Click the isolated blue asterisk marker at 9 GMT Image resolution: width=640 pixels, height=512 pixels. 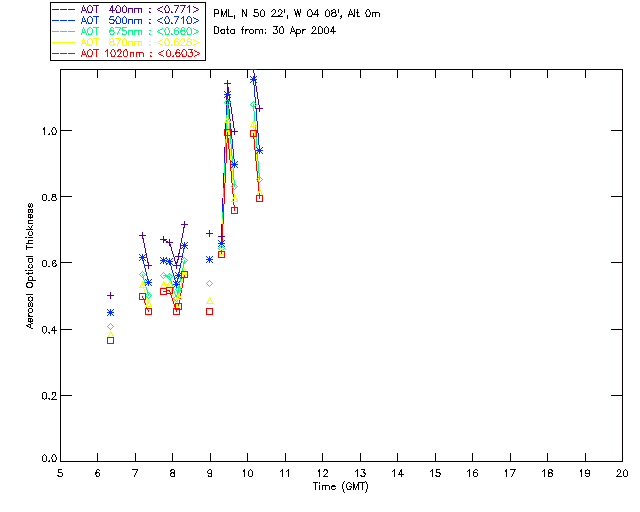(209, 259)
